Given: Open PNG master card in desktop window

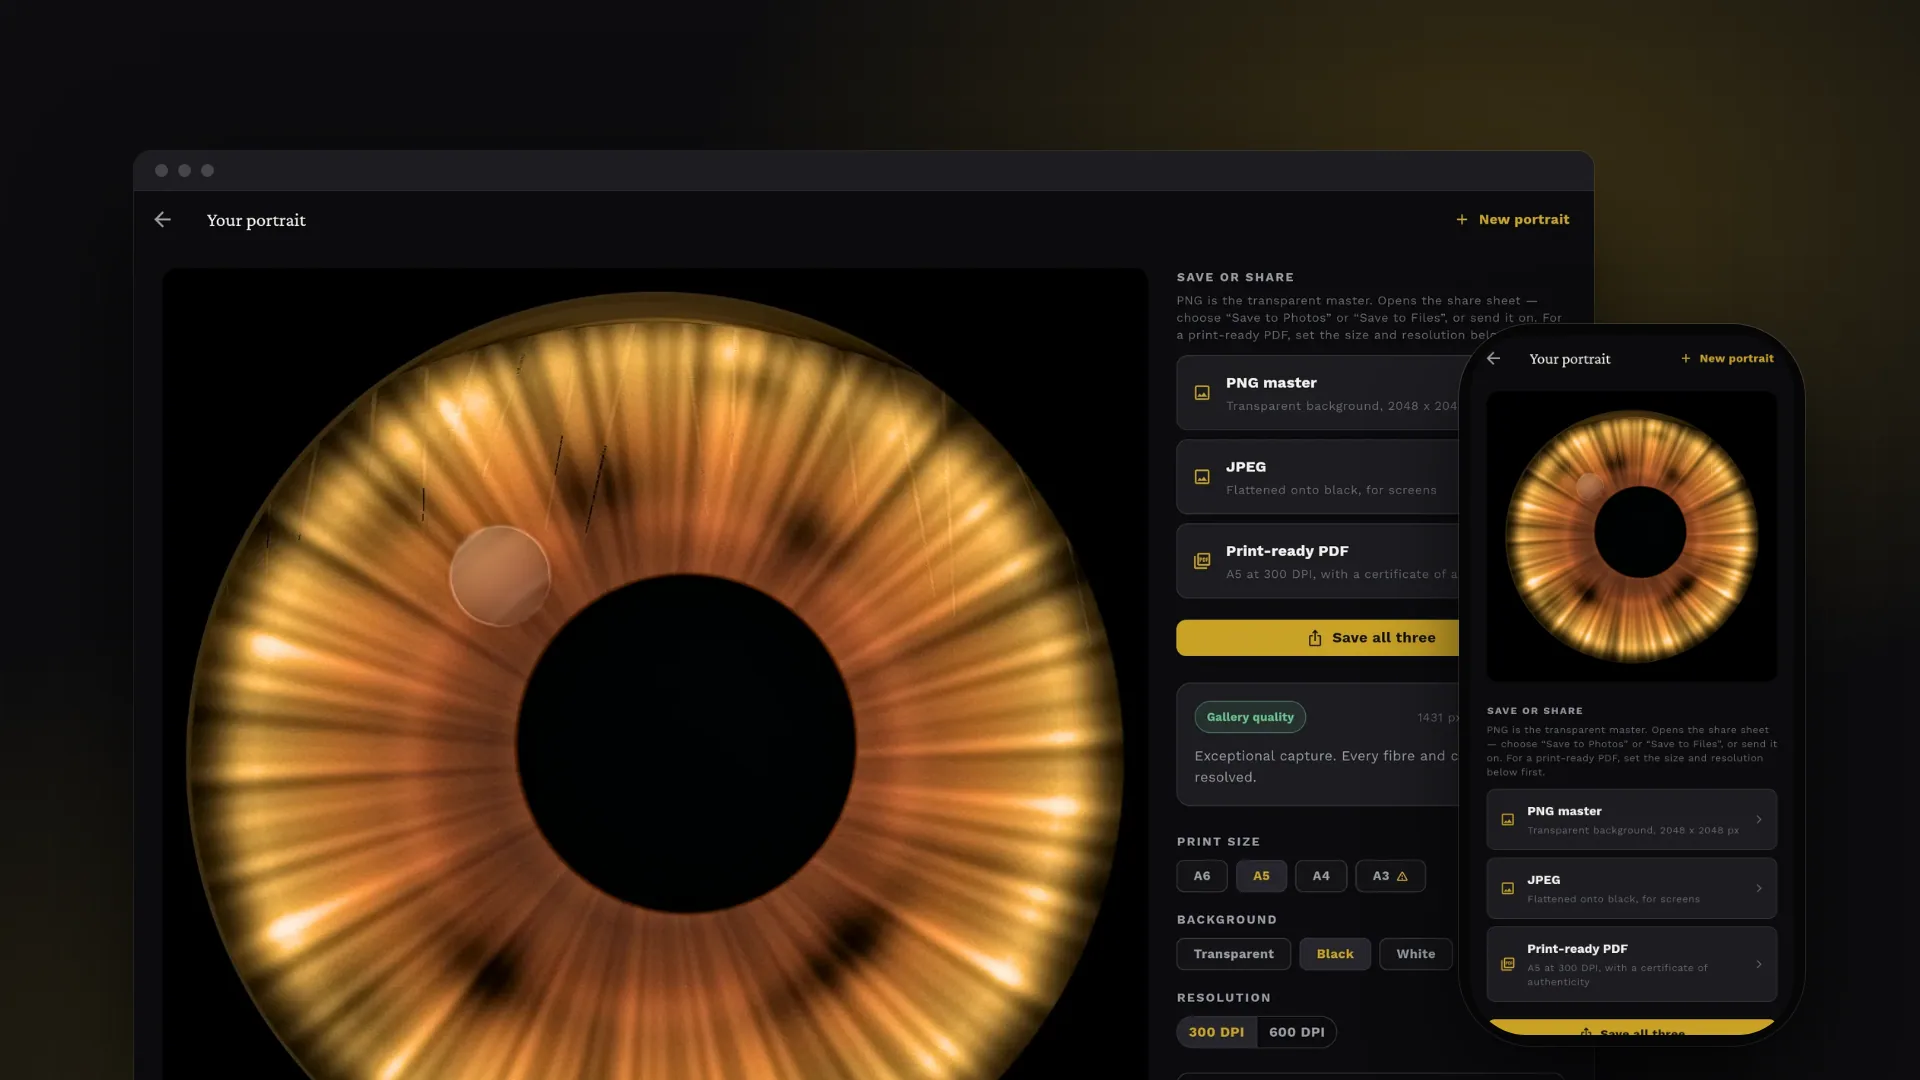Looking at the screenshot, I should (1318, 393).
